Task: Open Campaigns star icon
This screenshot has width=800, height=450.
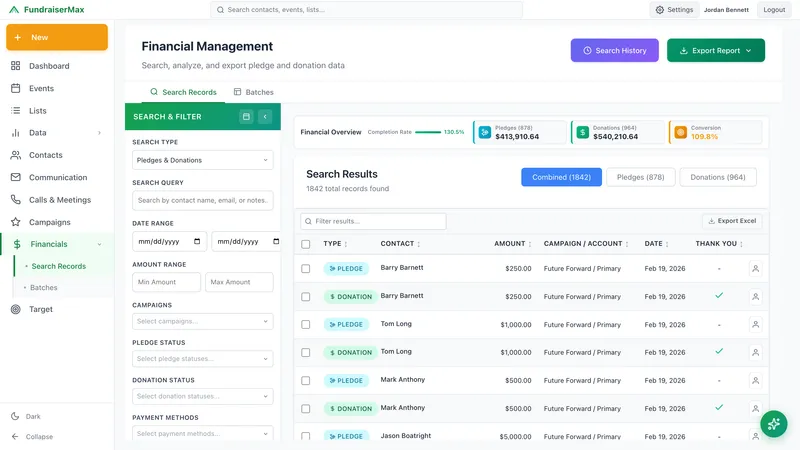Action: click(16, 222)
